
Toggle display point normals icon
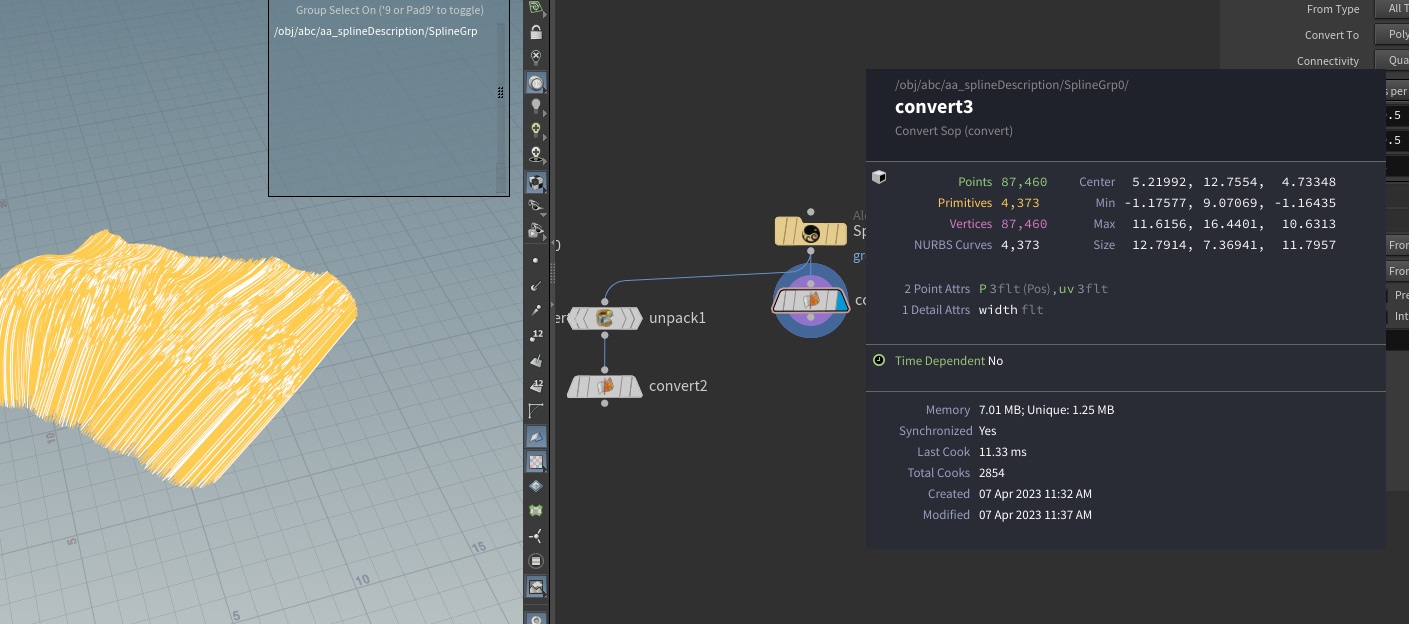click(x=536, y=286)
